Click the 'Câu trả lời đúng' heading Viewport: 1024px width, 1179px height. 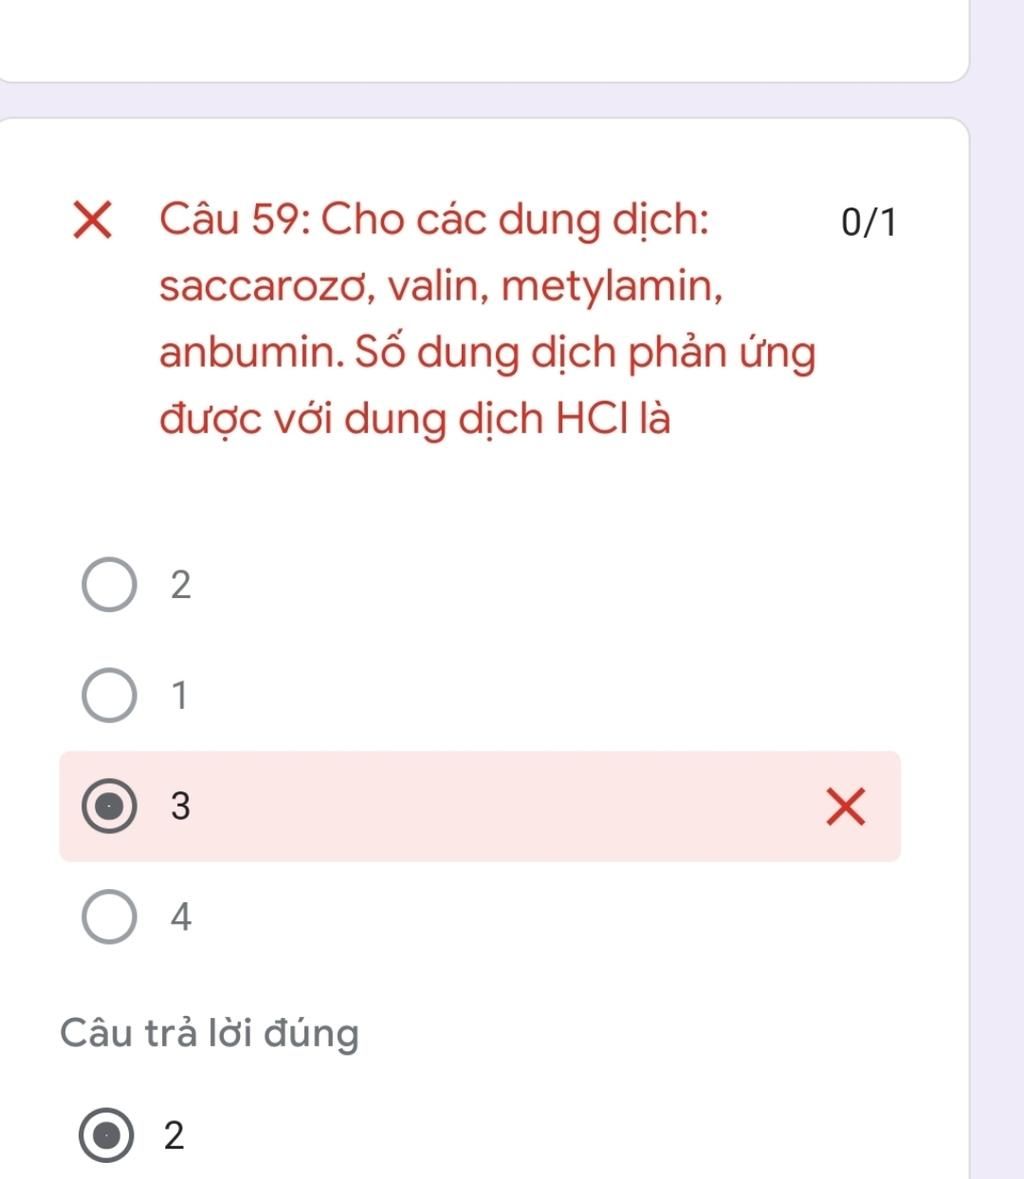[x=210, y=1032]
